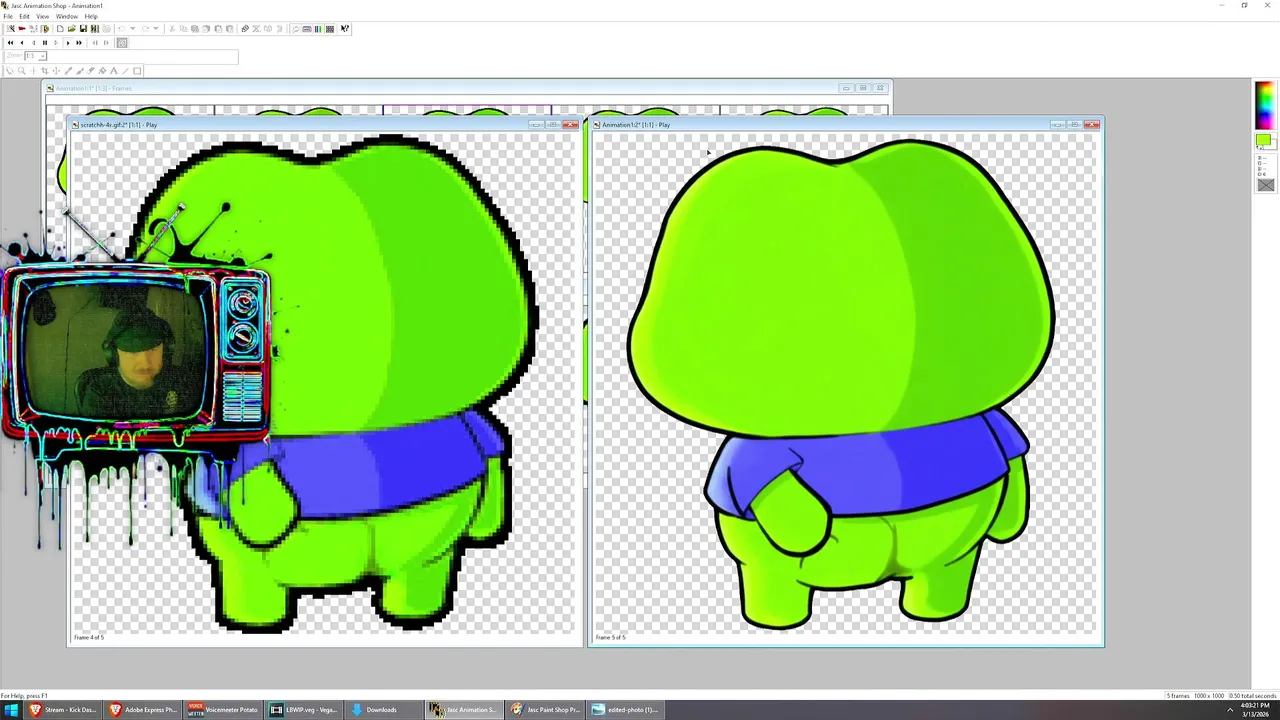
Task: Toggle the grid view toolbar icon
Action: [330, 29]
